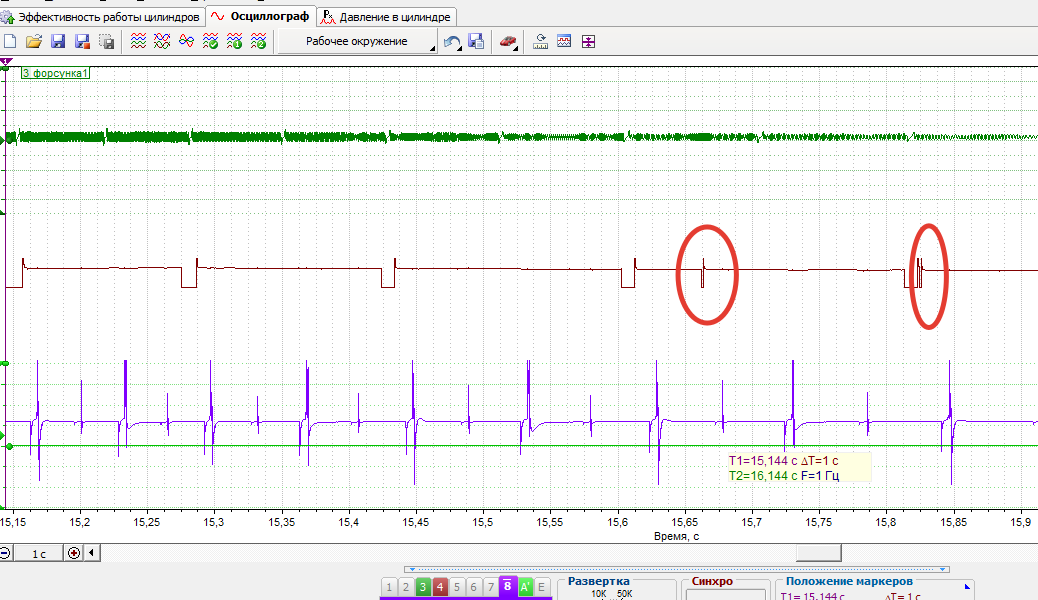The width and height of the screenshot is (1038, 600).
Task: Save oscillogram using first blue floppy icon
Action: pyautogui.click(x=58, y=42)
